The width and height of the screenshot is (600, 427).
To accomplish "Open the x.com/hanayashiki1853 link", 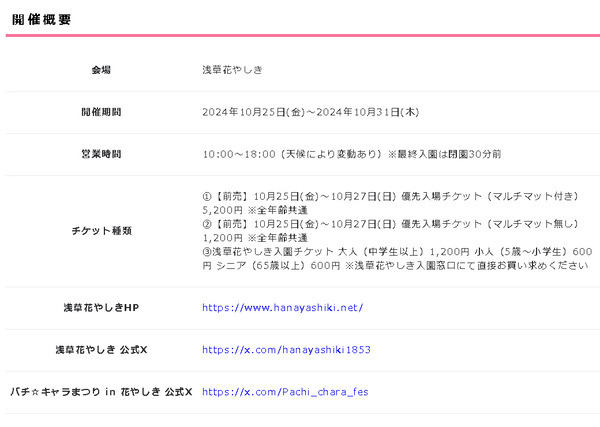I will (286, 350).
